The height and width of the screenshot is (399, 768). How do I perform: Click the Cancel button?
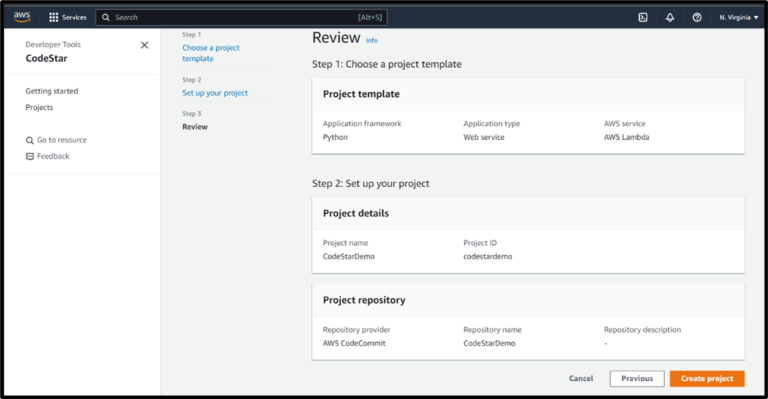click(x=581, y=378)
